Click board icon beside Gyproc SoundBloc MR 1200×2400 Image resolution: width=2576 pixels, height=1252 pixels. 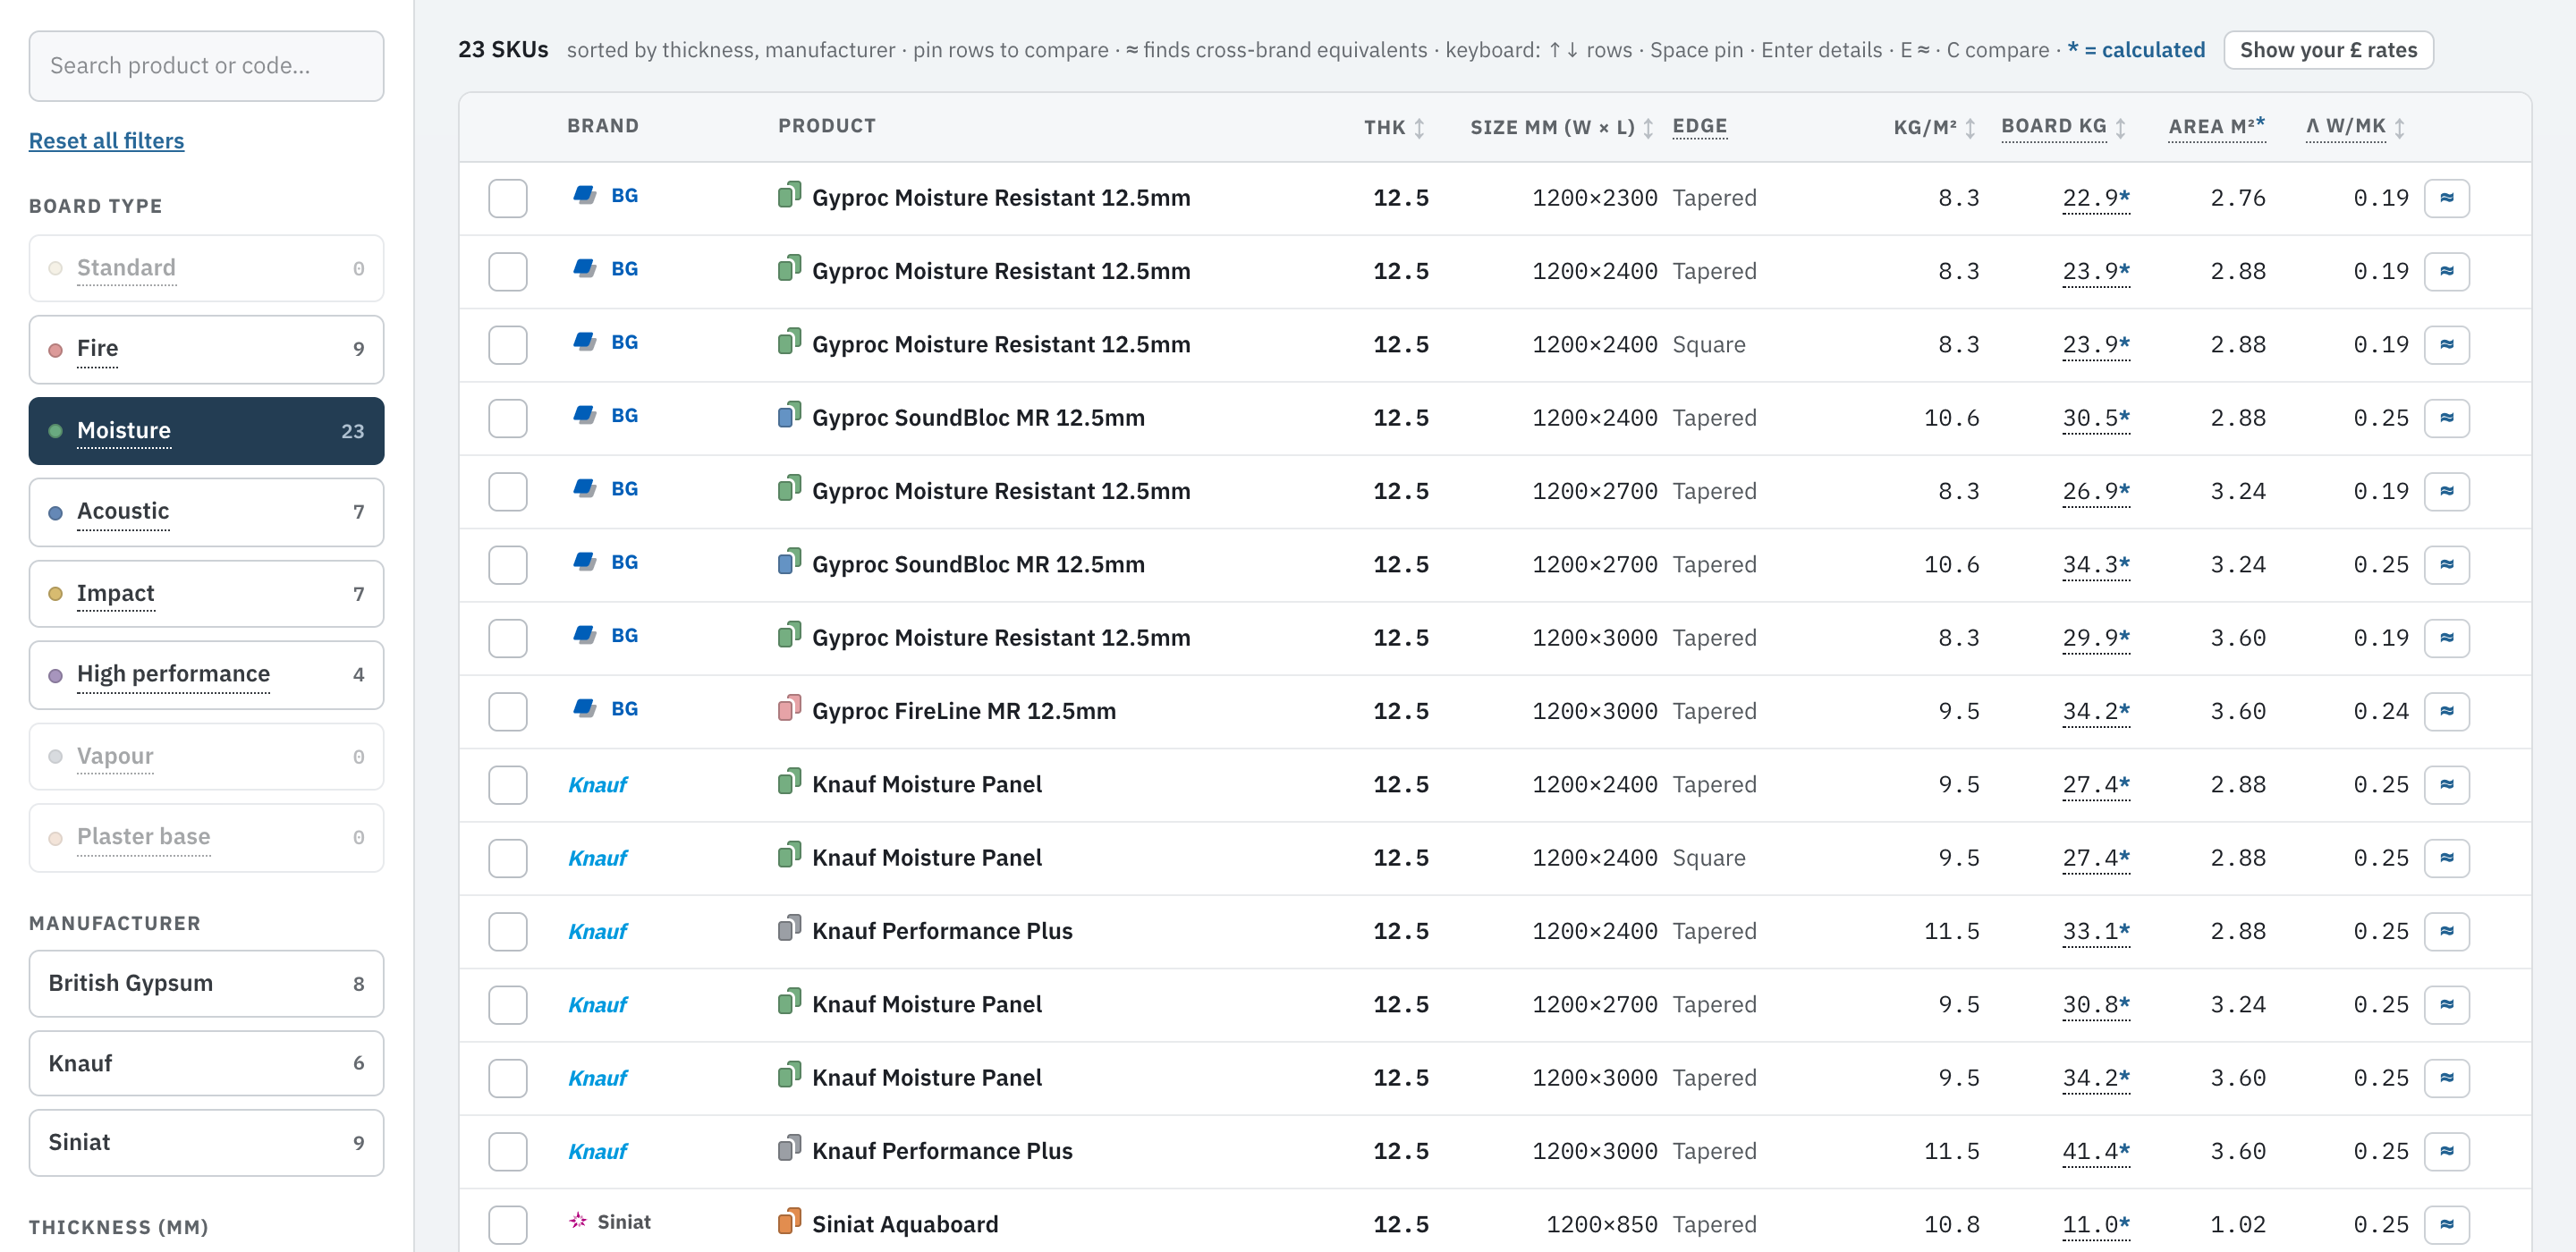click(x=789, y=415)
